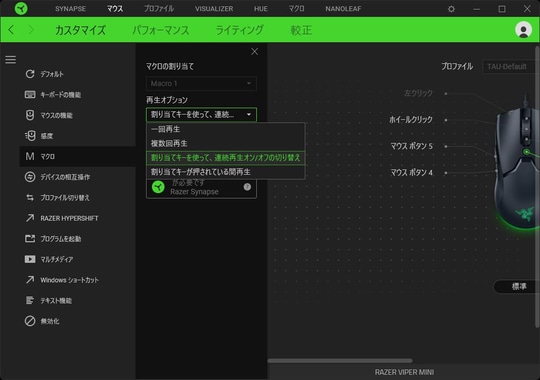Image resolution: width=540 pixels, height=380 pixels.
Task: Switch to カスタマイズ subtab
Action: click(x=80, y=30)
